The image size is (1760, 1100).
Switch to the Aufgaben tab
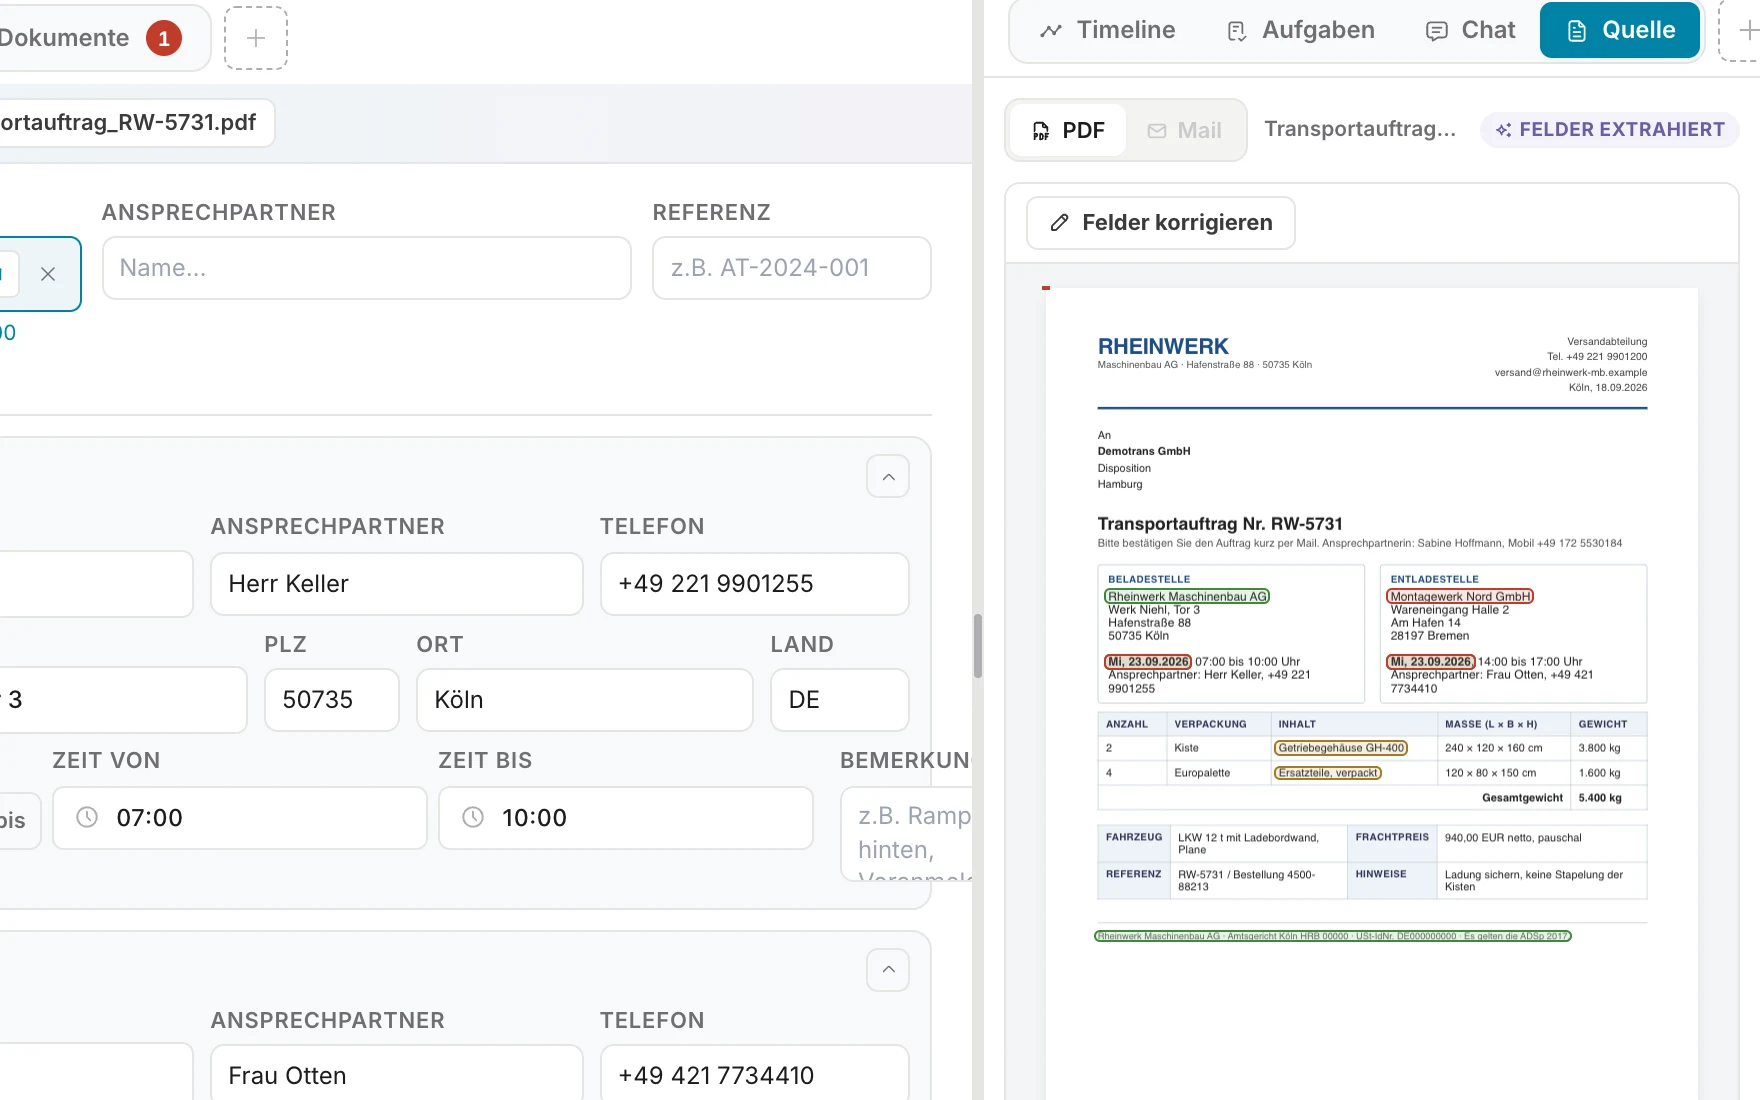1300,30
